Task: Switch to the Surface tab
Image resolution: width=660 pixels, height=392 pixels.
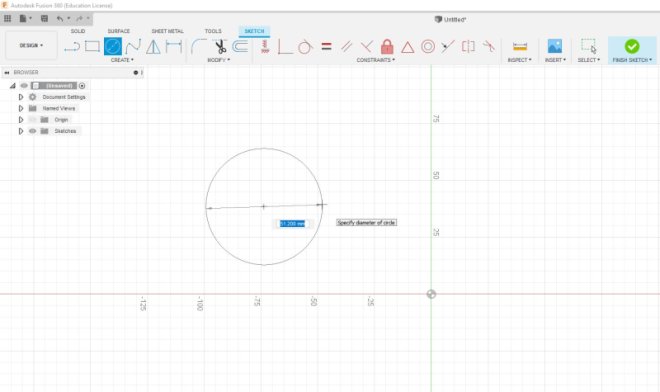Action: [x=119, y=31]
